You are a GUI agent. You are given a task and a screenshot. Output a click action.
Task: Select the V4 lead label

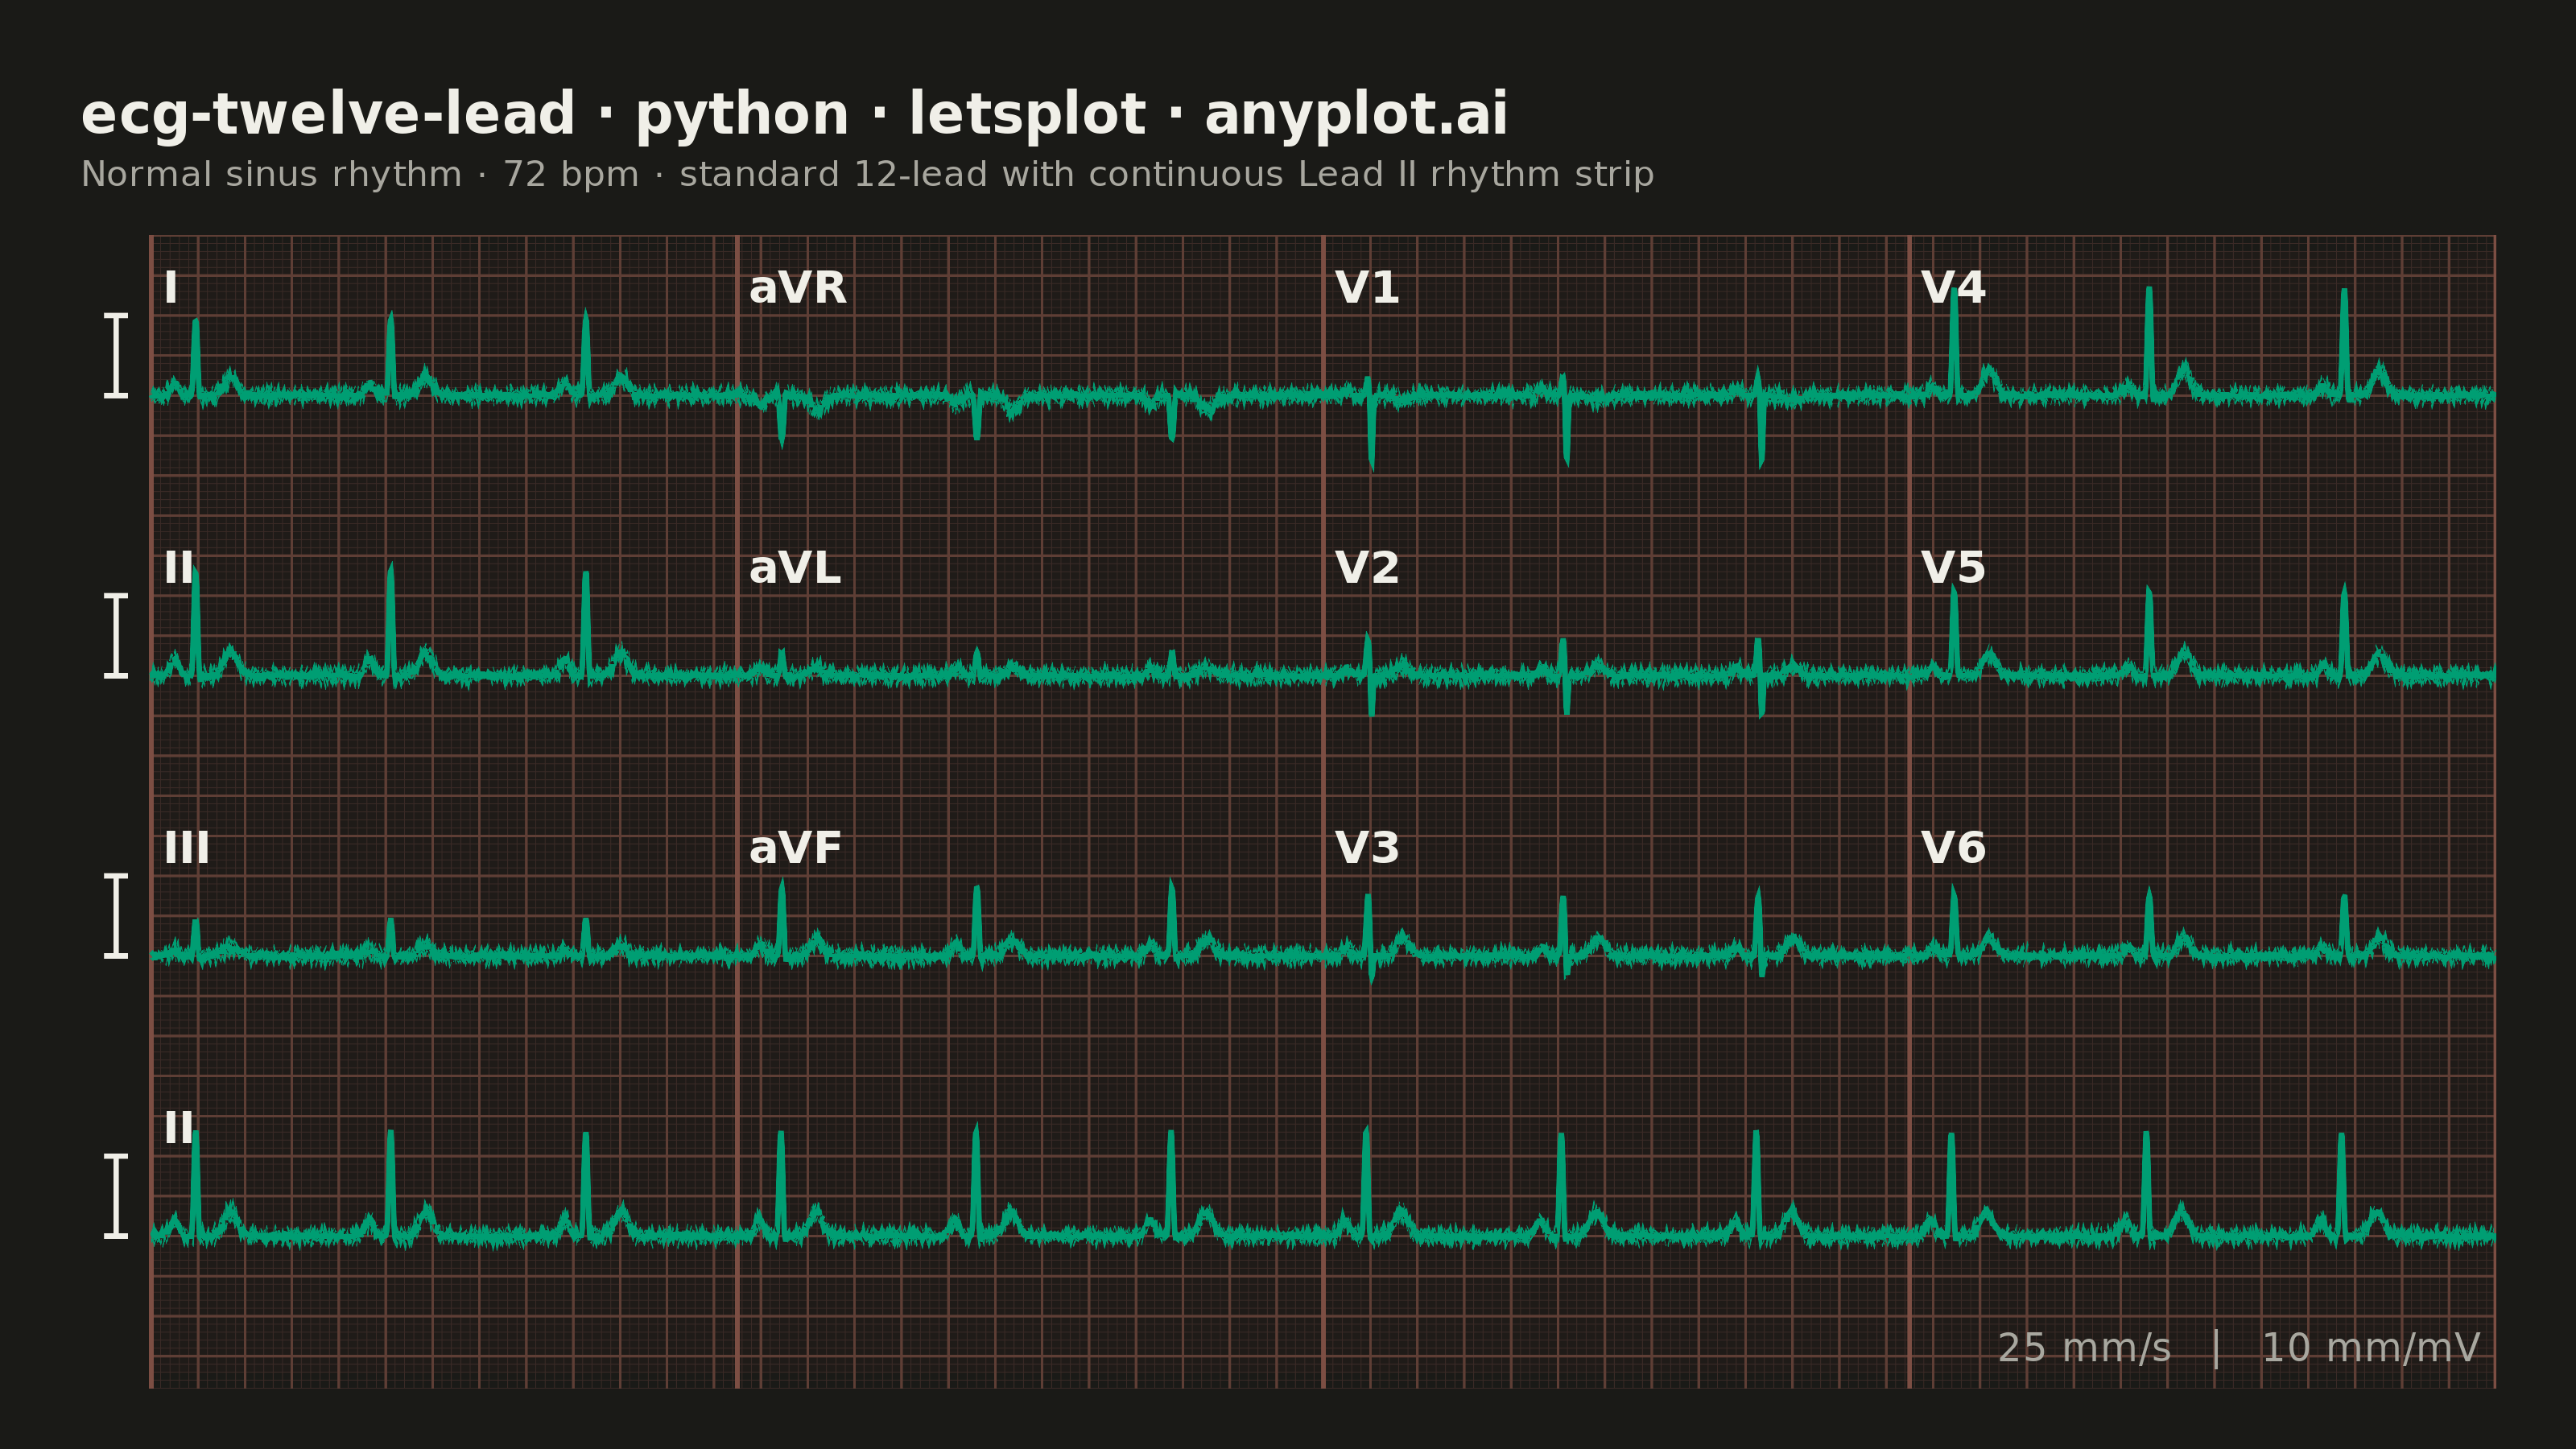click(x=1952, y=288)
